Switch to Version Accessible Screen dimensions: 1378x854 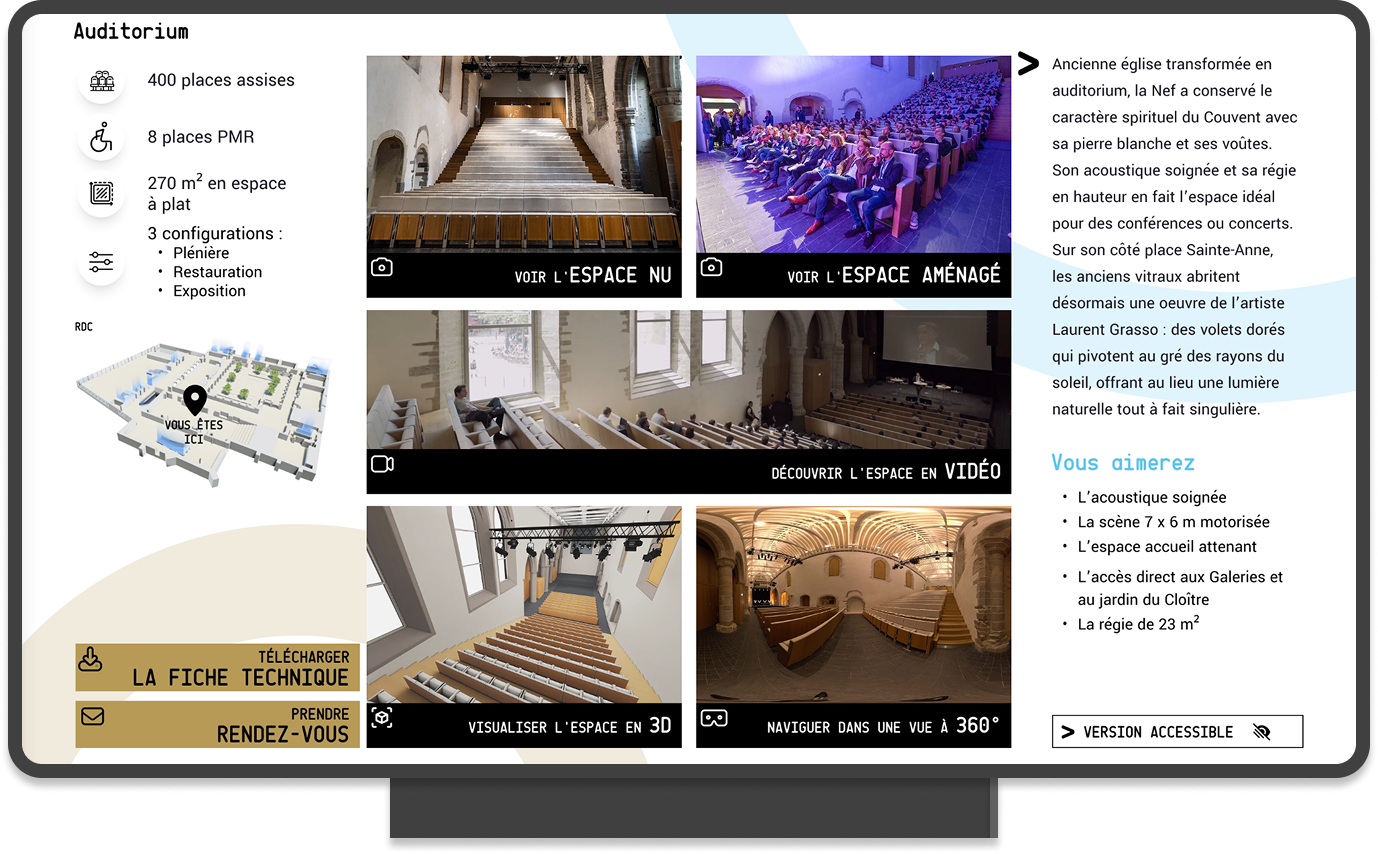tap(1177, 732)
